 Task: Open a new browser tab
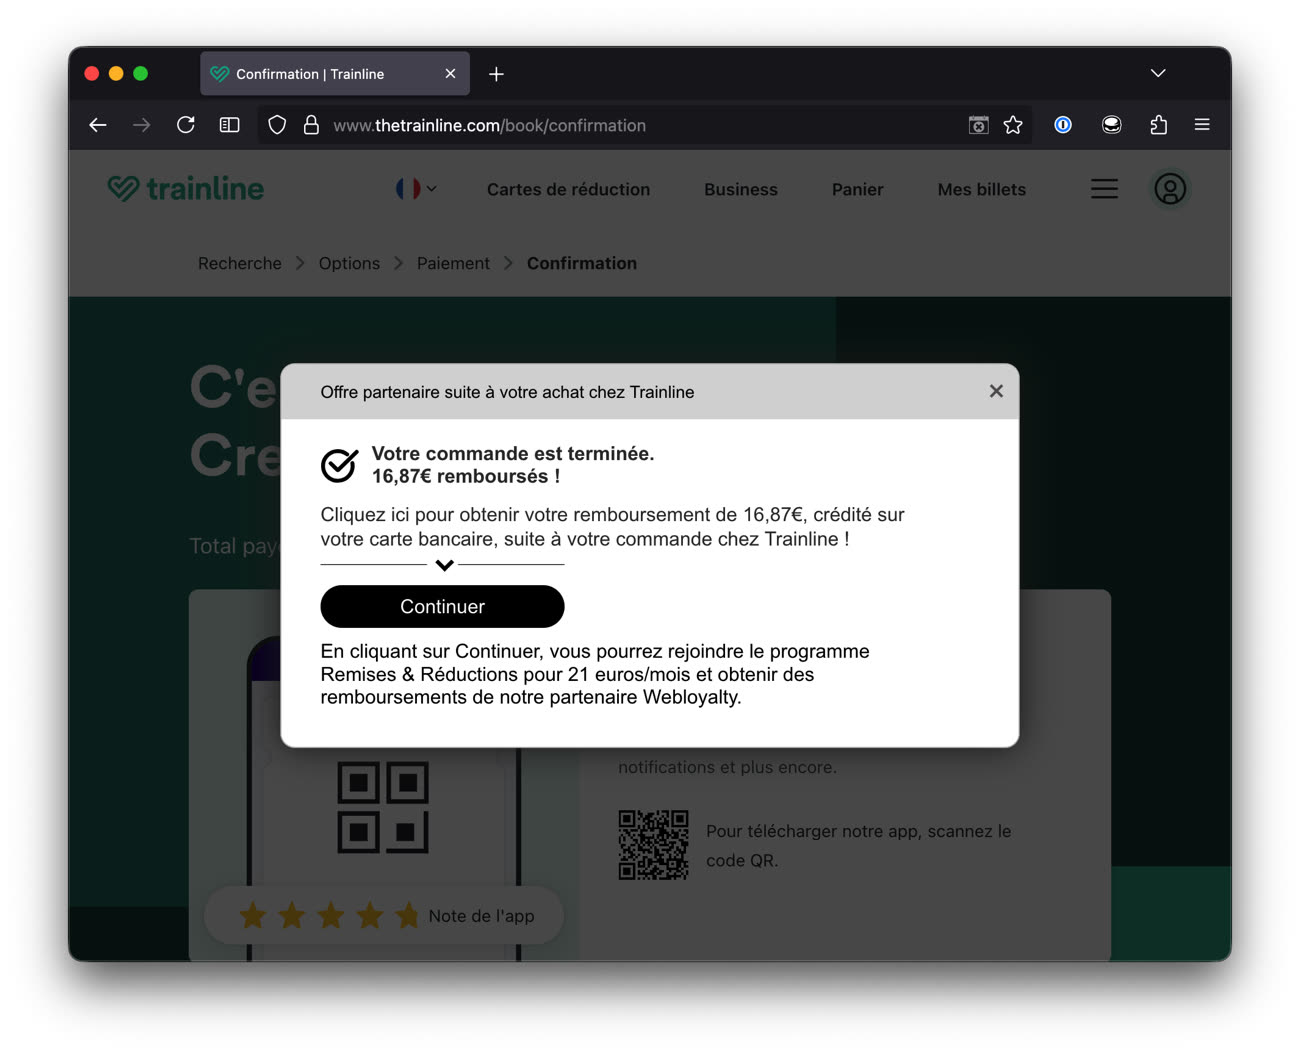click(x=496, y=74)
